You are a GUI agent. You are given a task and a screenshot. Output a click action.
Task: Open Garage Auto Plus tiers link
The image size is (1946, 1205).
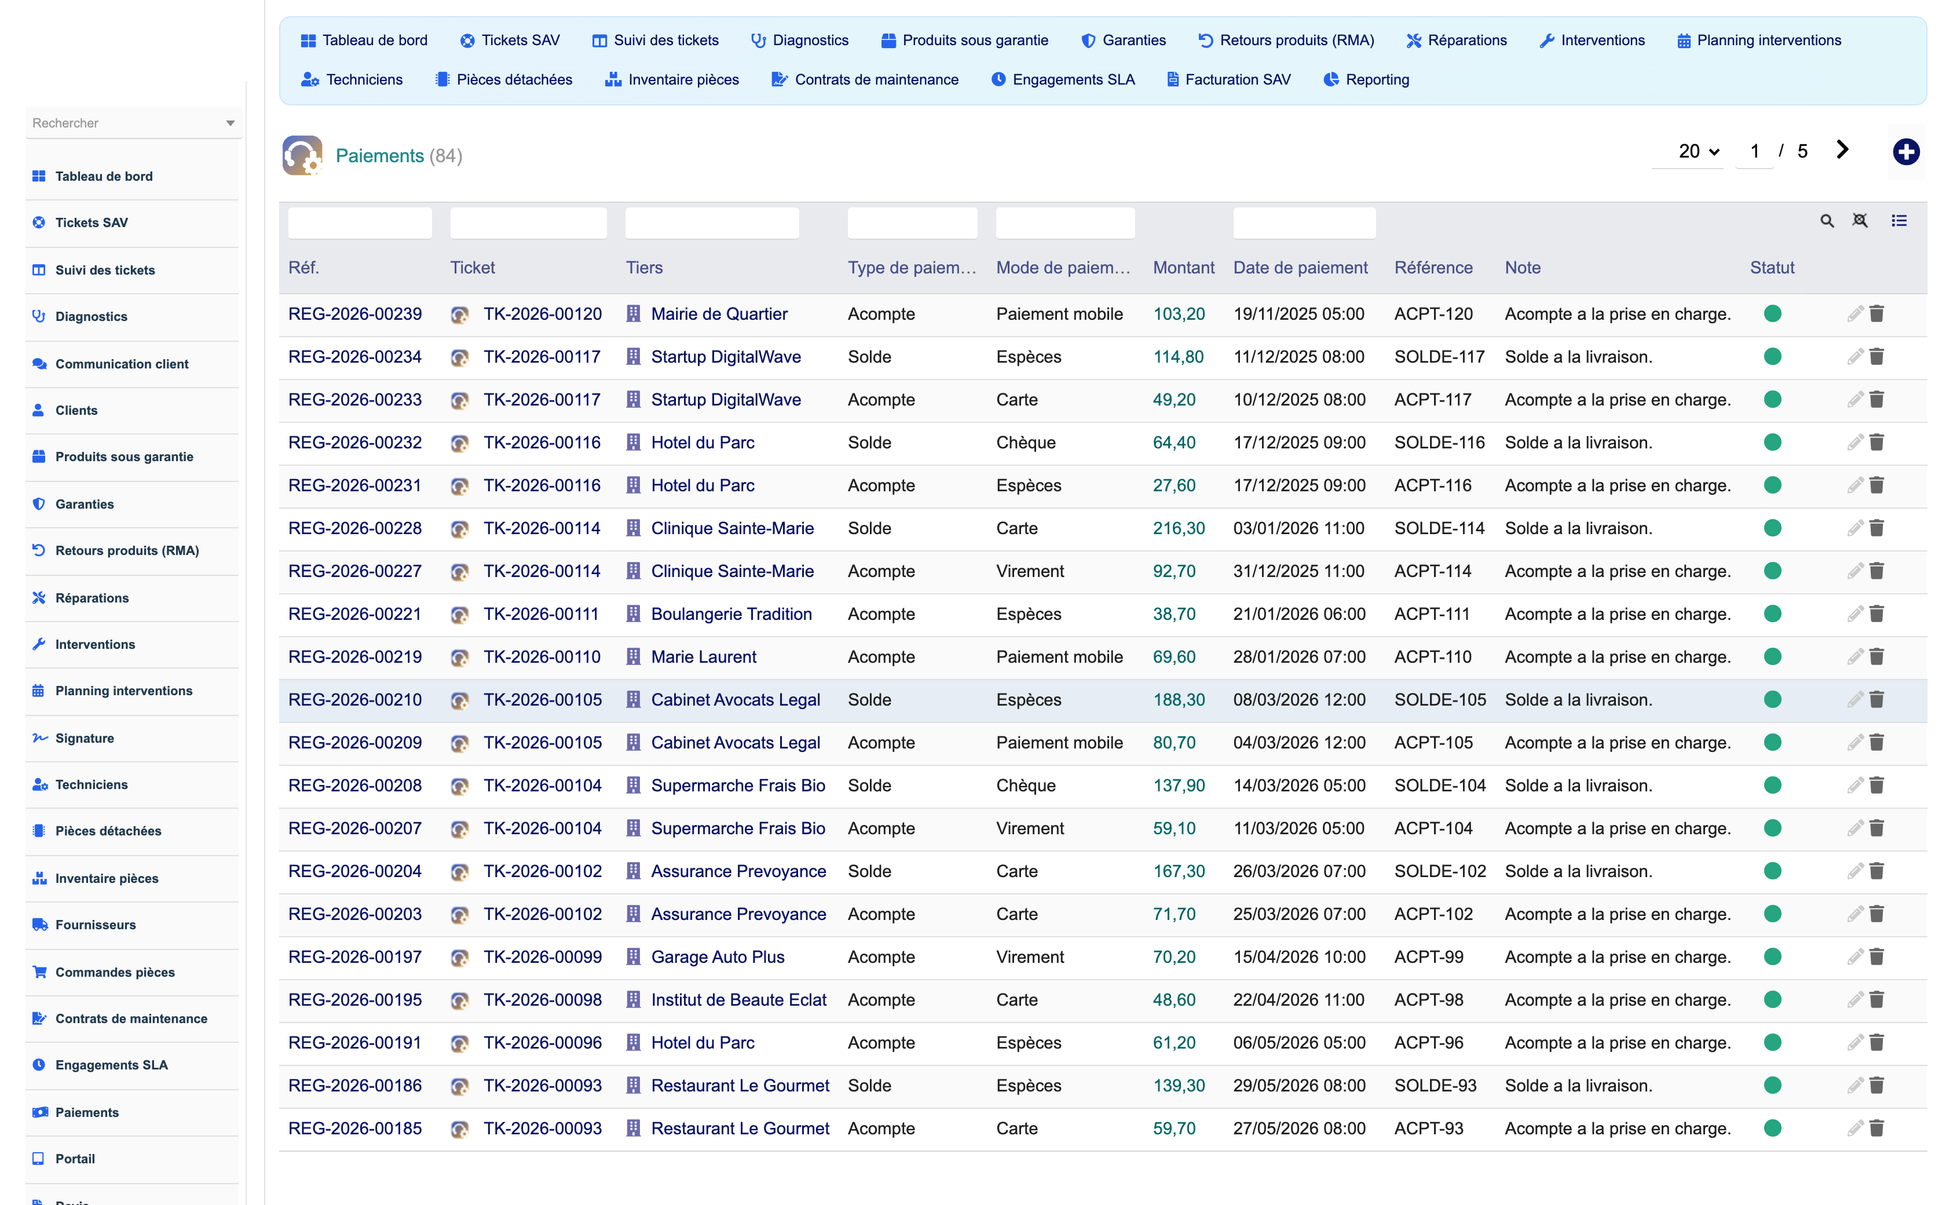[x=717, y=957]
